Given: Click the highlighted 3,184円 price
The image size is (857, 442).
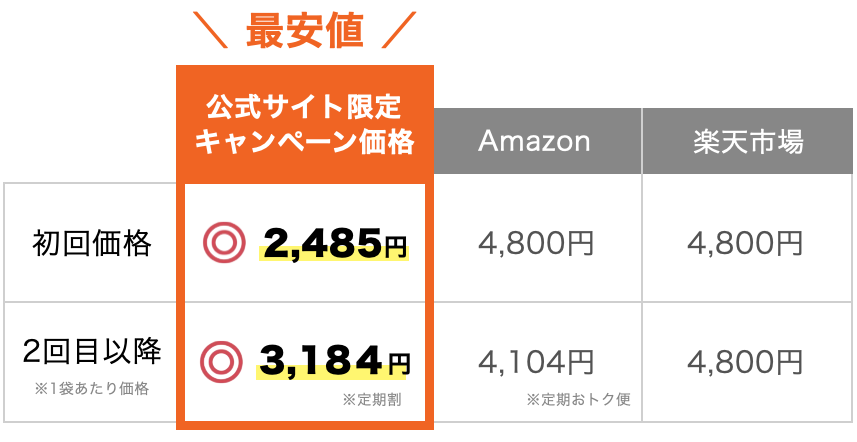Looking at the screenshot, I should click(333, 358).
